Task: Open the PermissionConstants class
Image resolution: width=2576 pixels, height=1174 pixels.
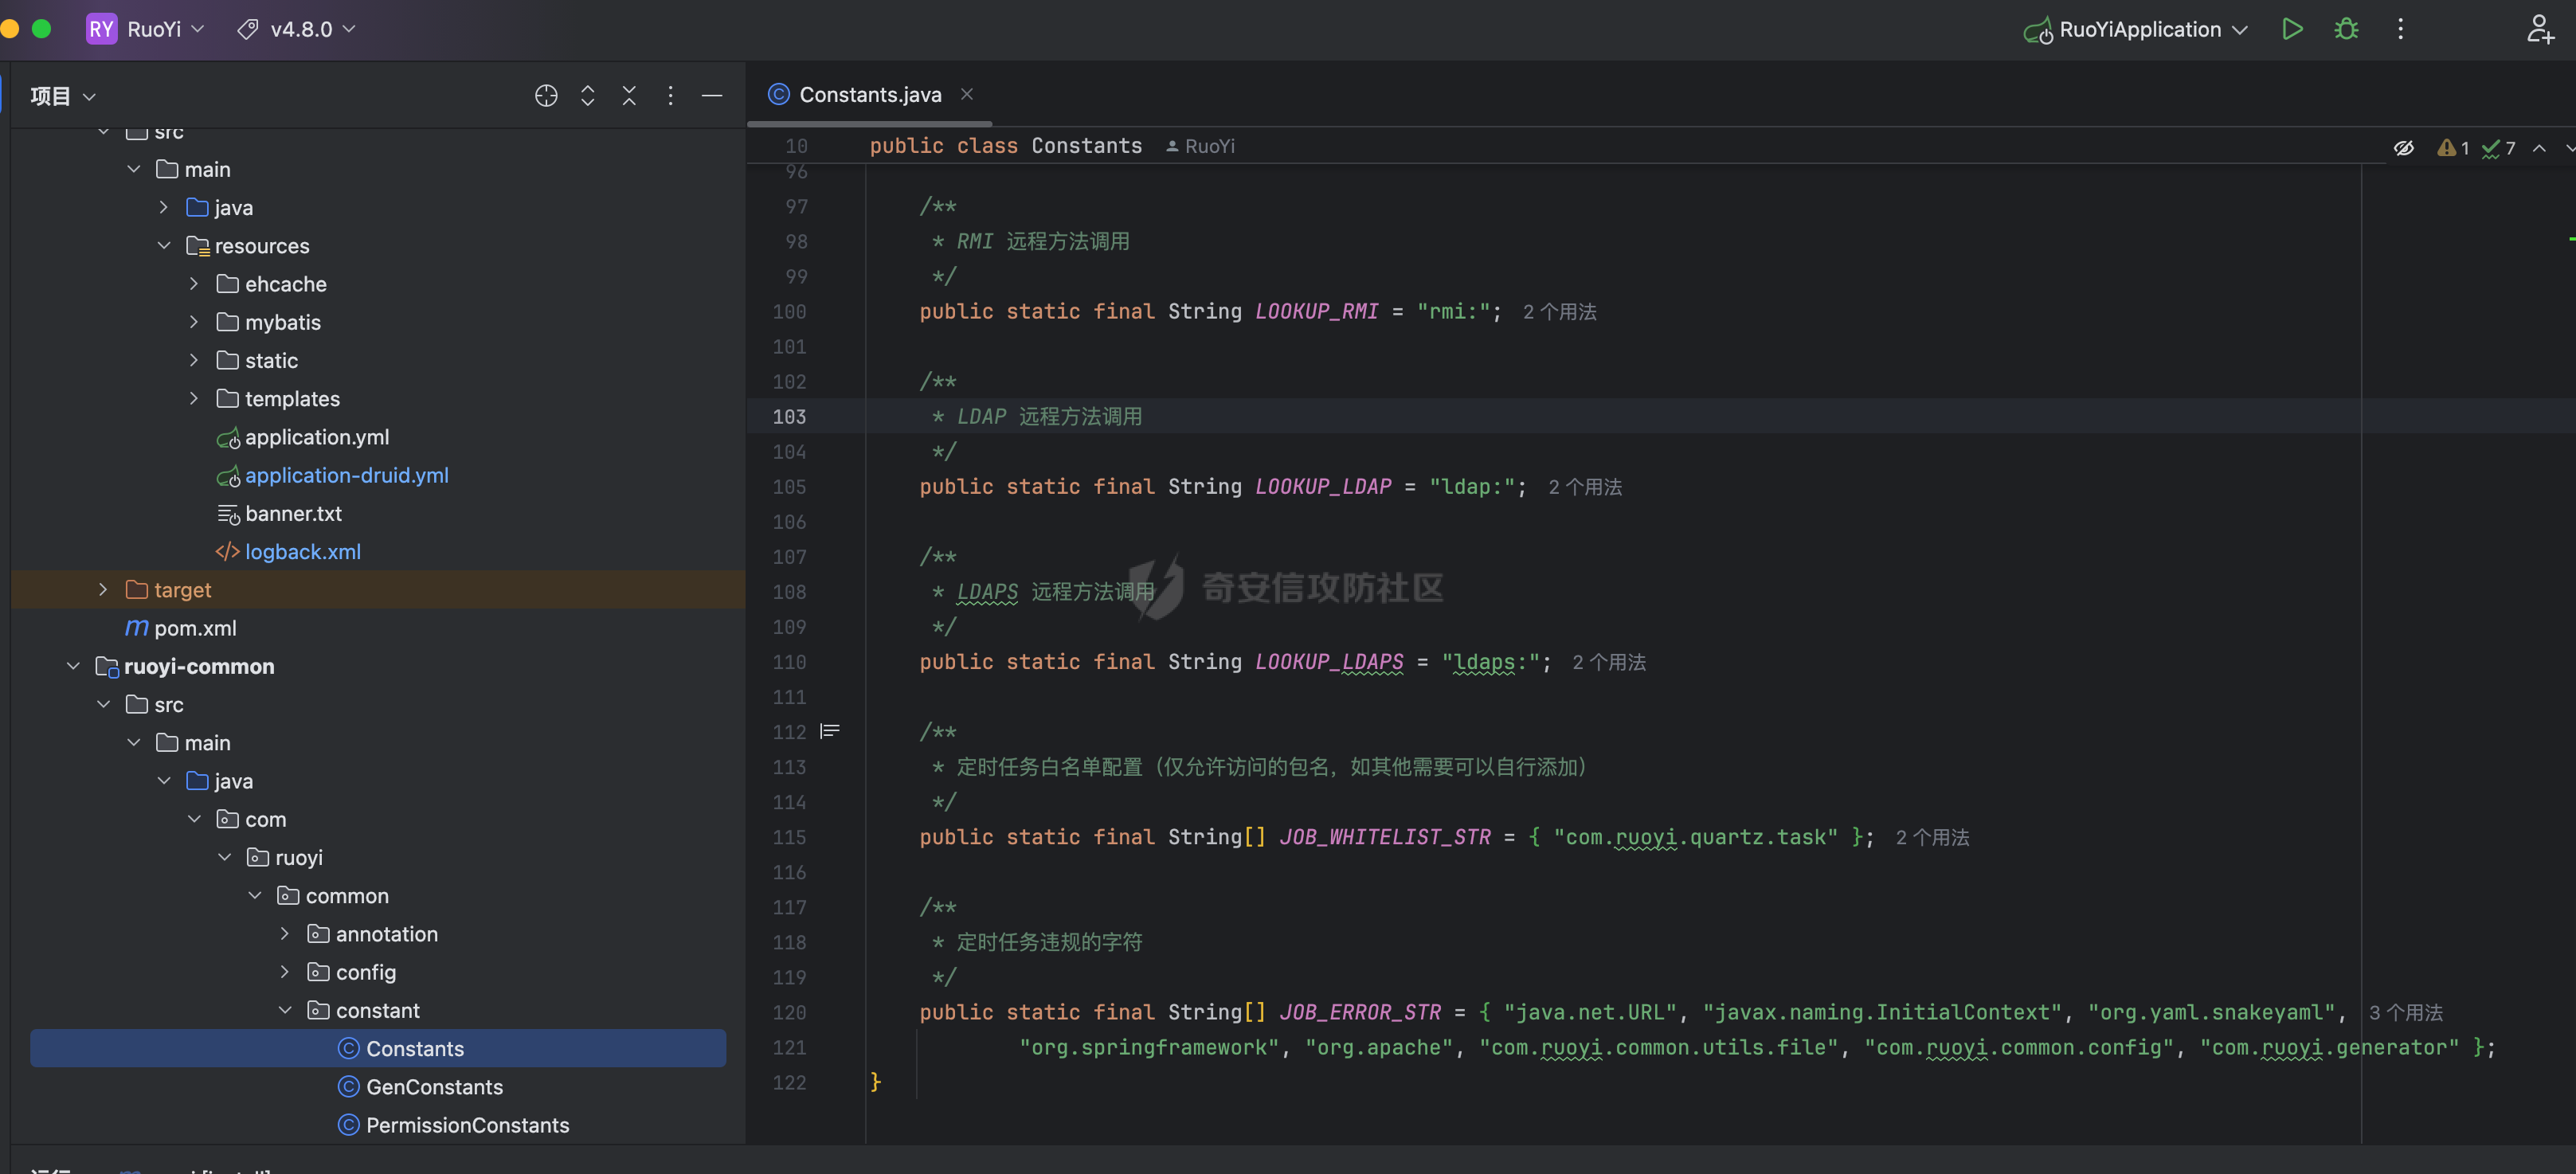Action: click(467, 1125)
